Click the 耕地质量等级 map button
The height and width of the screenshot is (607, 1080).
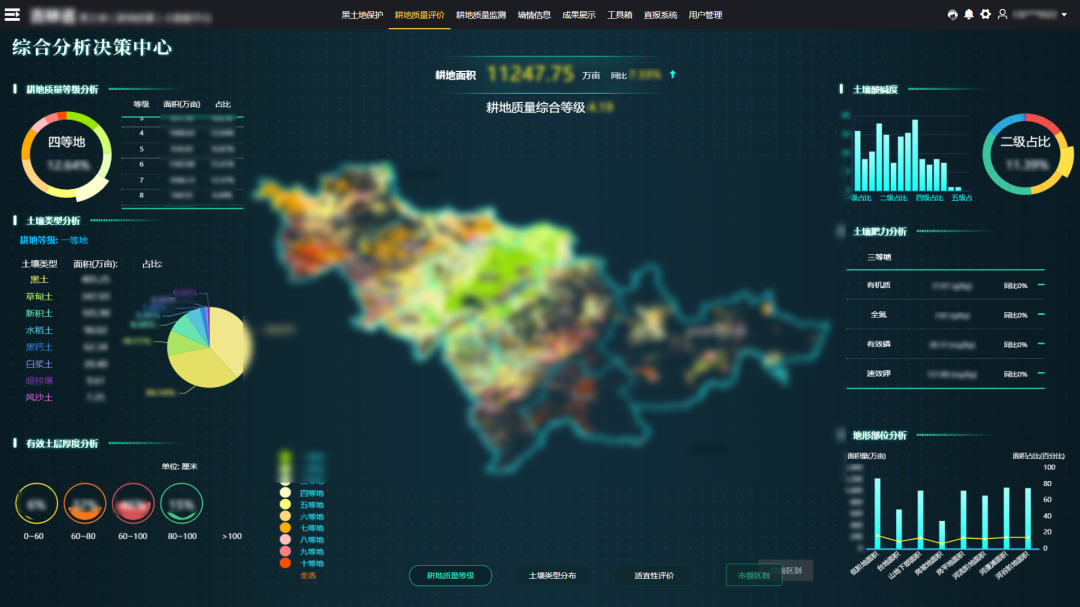click(x=450, y=575)
